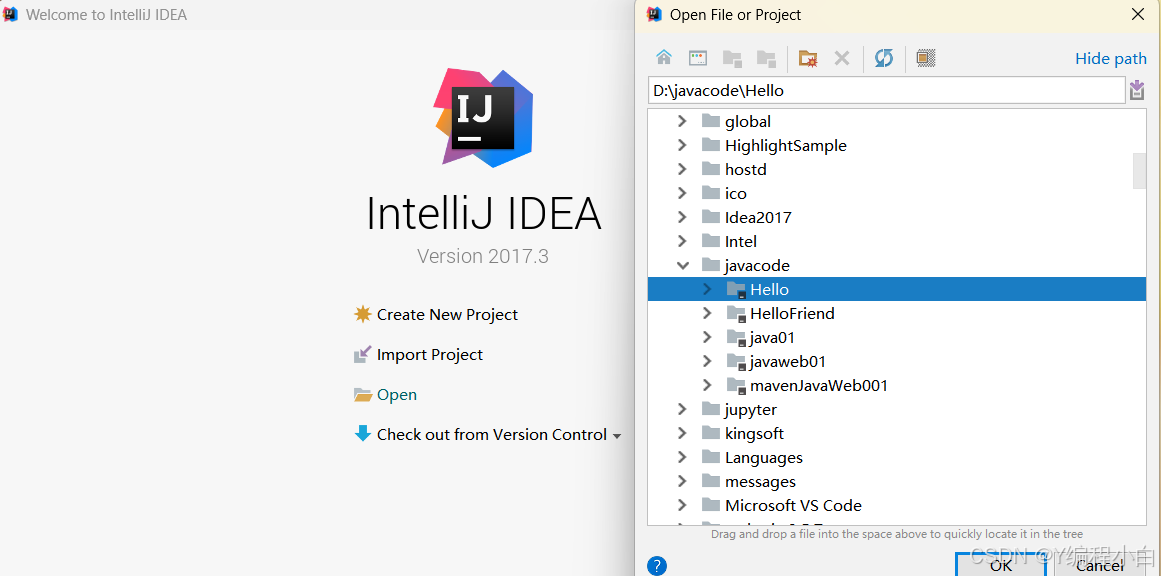
Task: Click the Create New Project star icon
Action: click(x=362, y=314)
